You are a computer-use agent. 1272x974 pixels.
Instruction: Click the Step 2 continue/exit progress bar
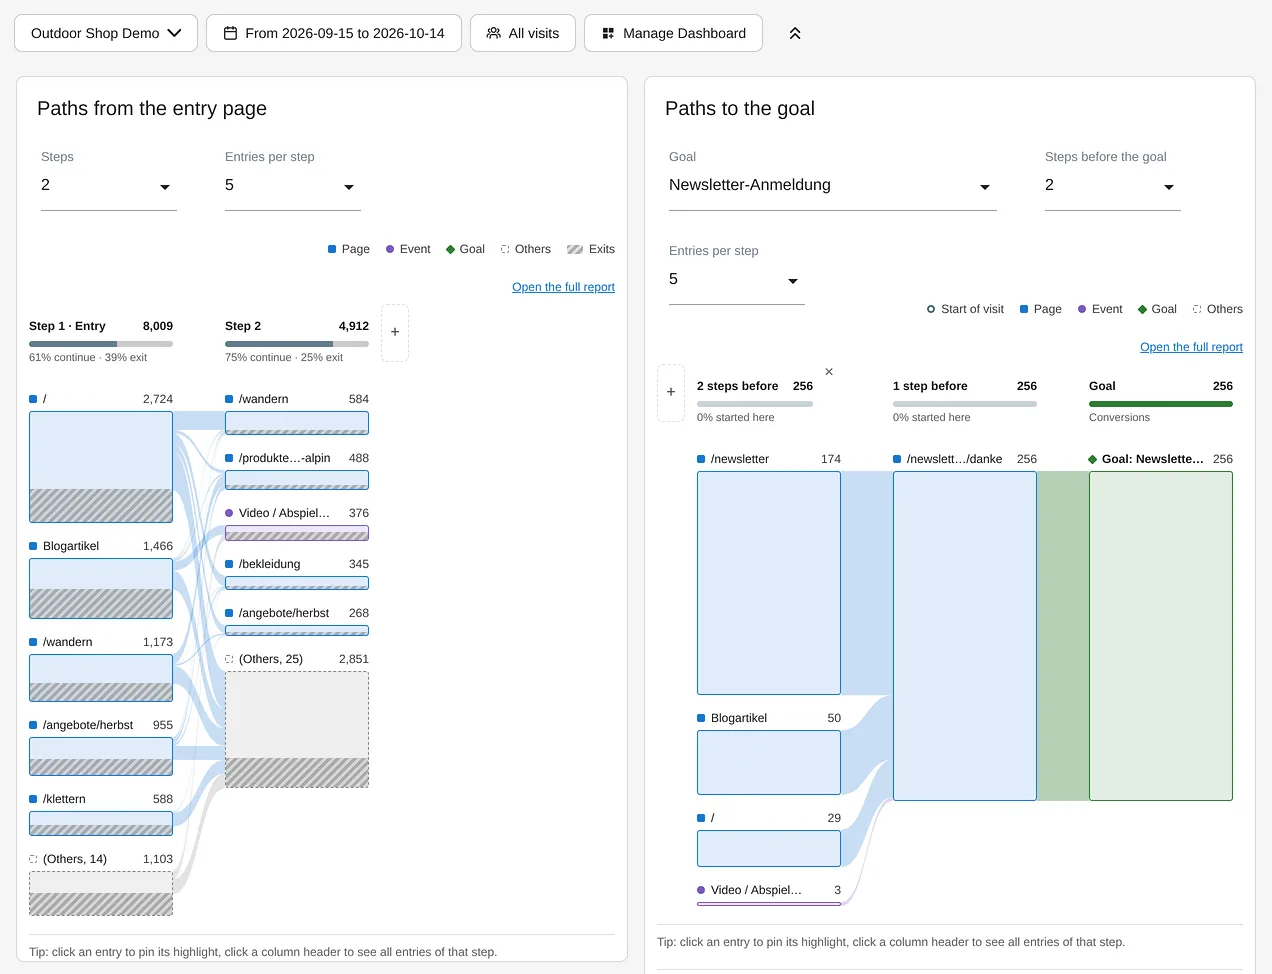pyautogui.click(x=297, y=344)
